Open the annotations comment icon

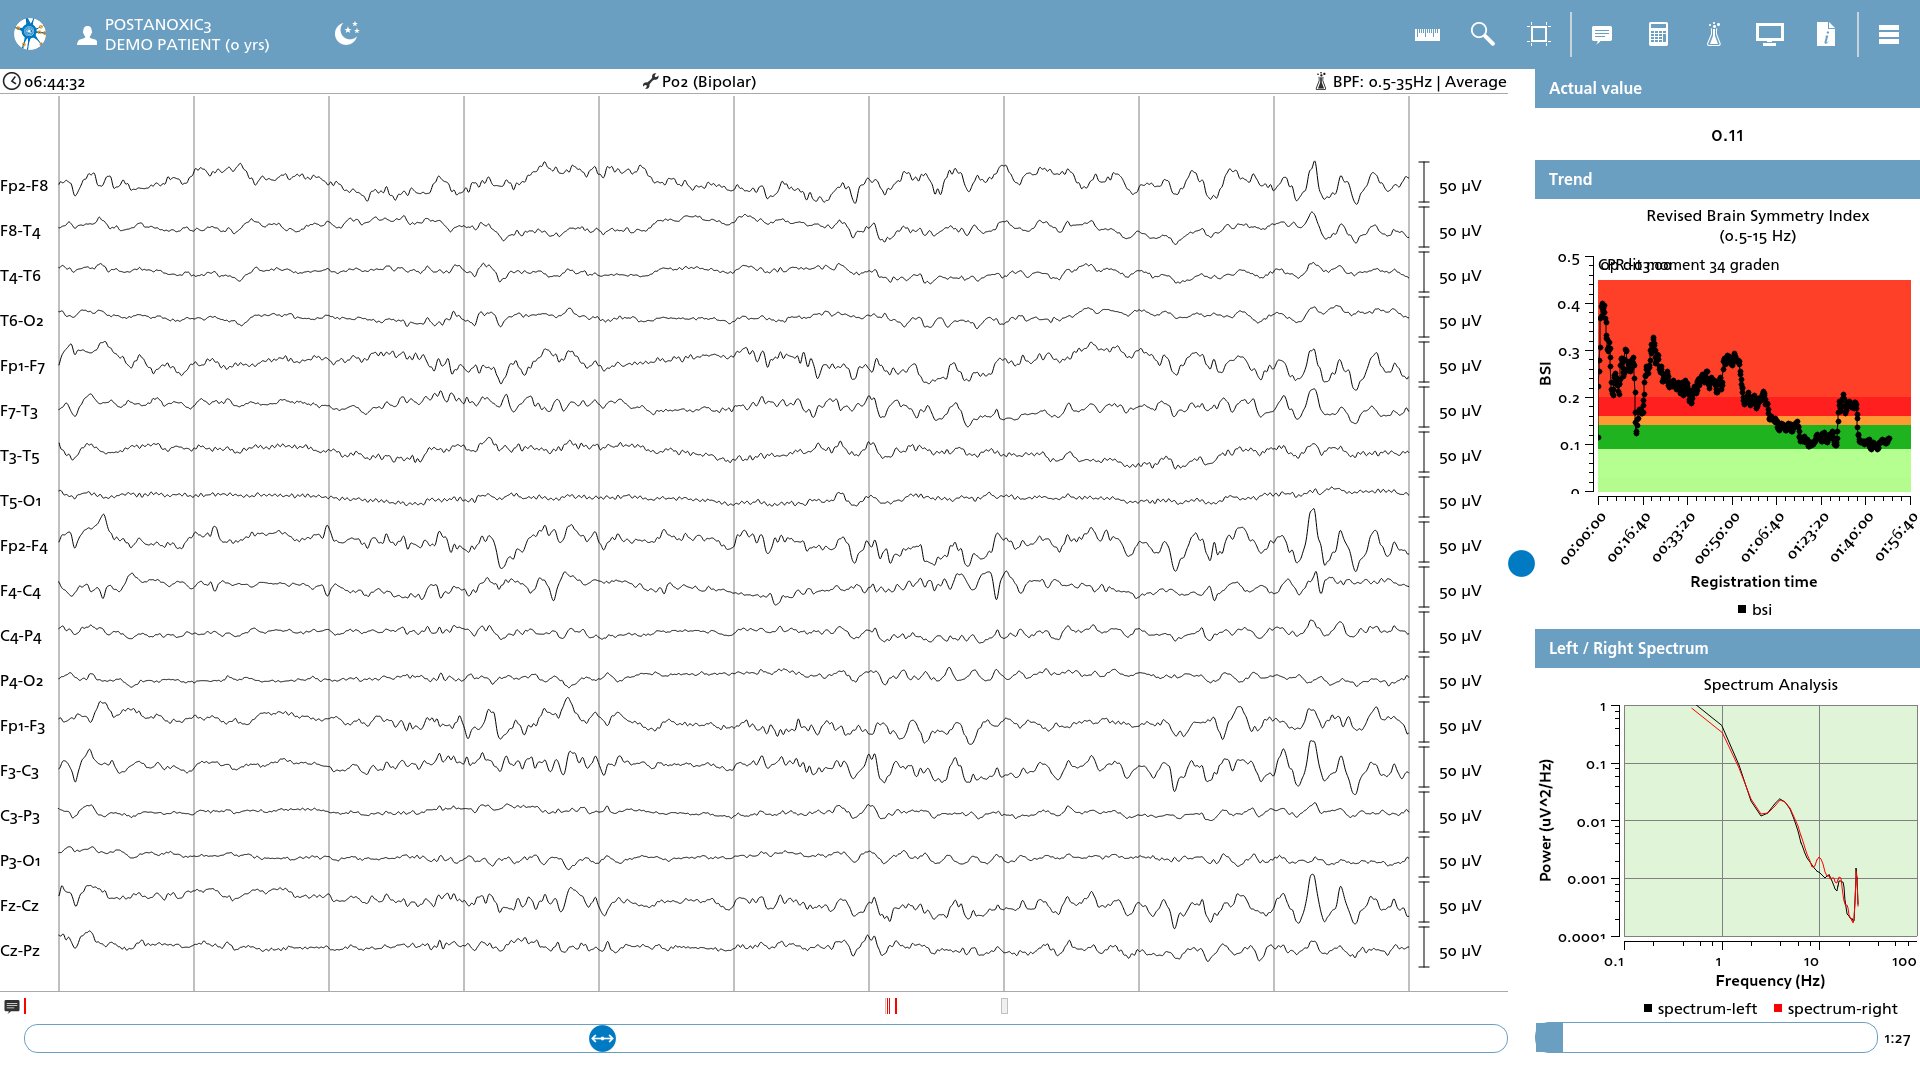[x=1601, y=35]
